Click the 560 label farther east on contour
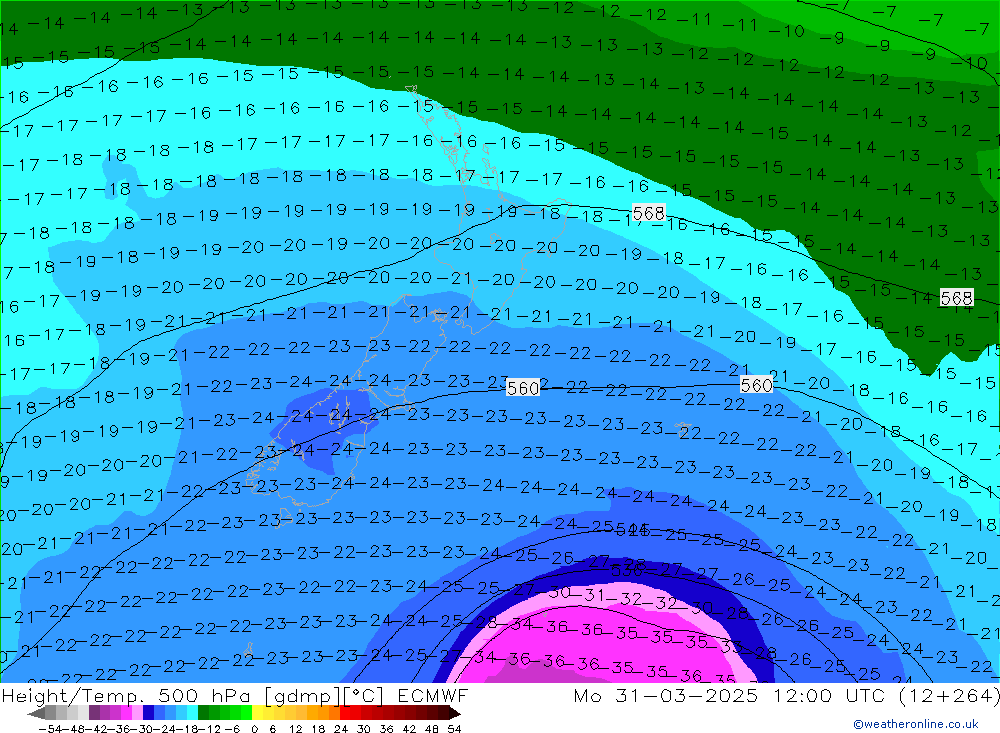 tap(757, 385)
